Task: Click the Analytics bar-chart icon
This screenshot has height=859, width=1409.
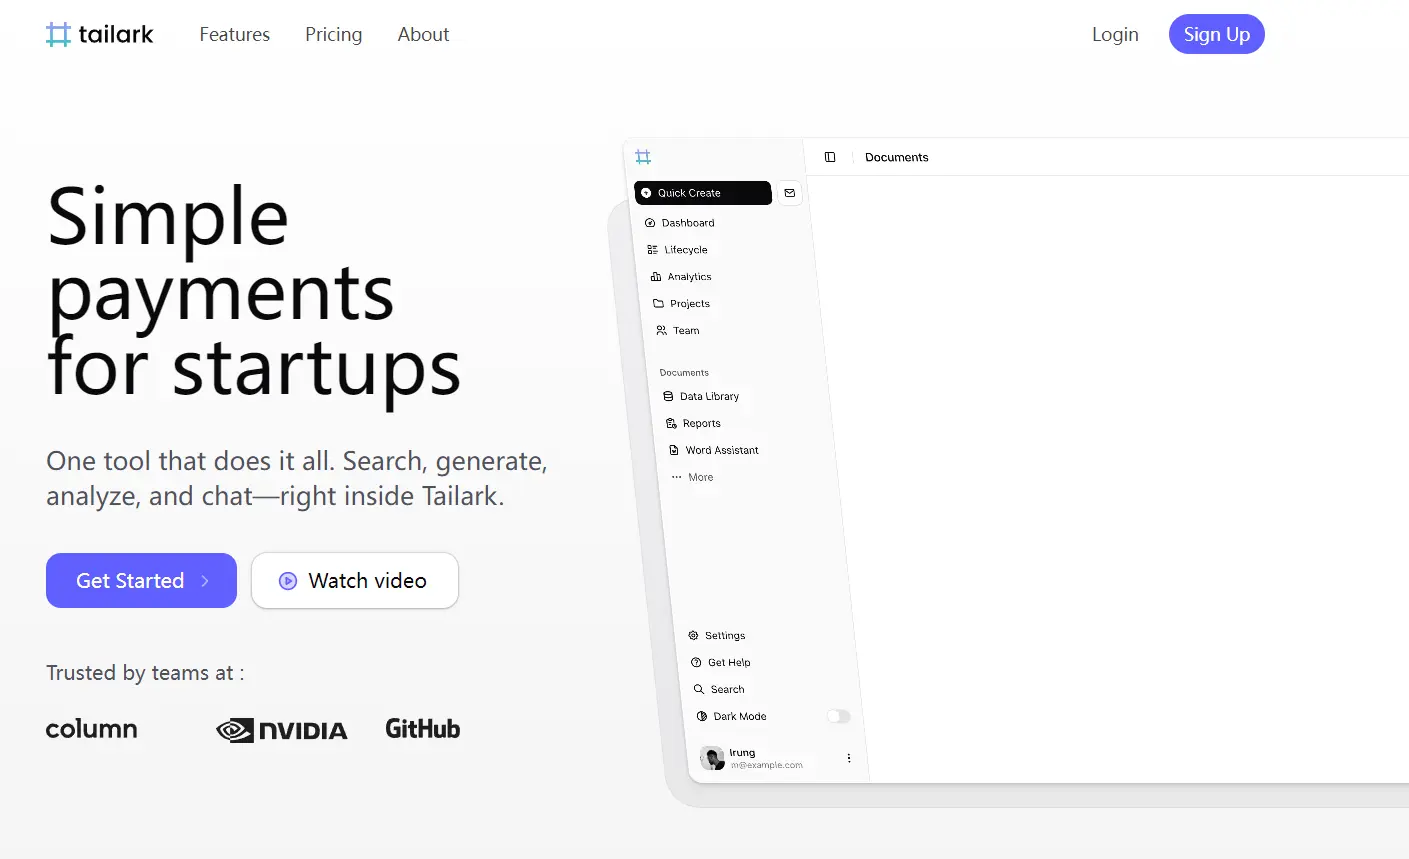Action: (x=655, y=276)
